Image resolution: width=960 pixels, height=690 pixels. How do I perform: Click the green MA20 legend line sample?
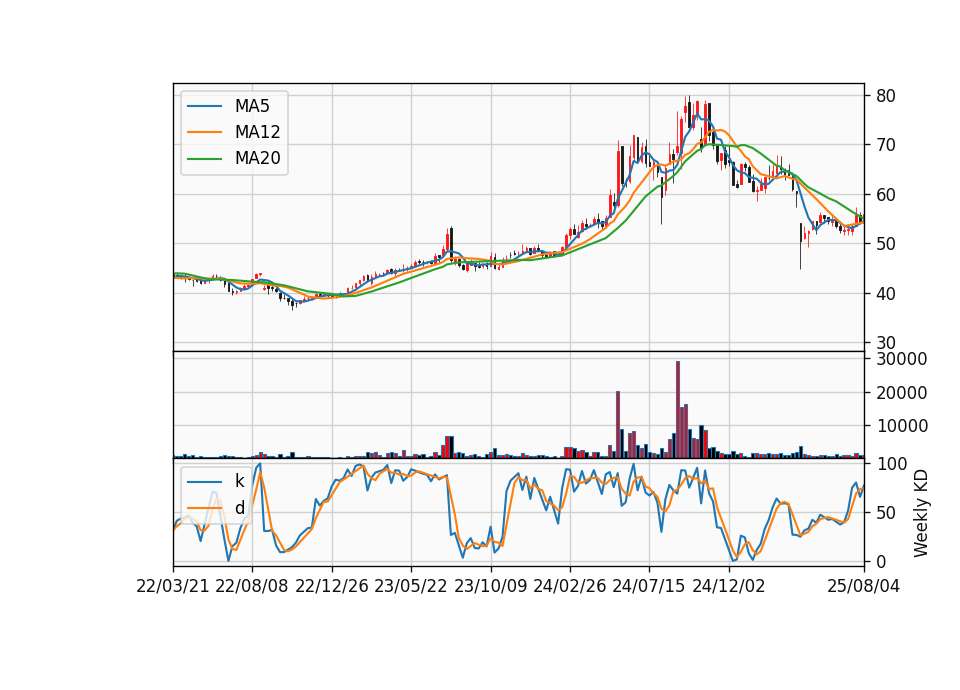204,158
